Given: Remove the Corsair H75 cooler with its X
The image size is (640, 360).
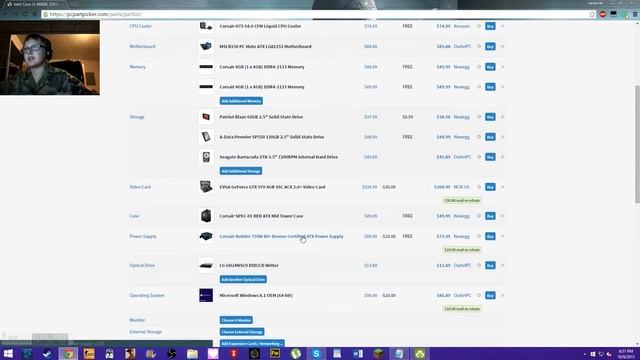Looking at the screenshot, I should (502, 26).
